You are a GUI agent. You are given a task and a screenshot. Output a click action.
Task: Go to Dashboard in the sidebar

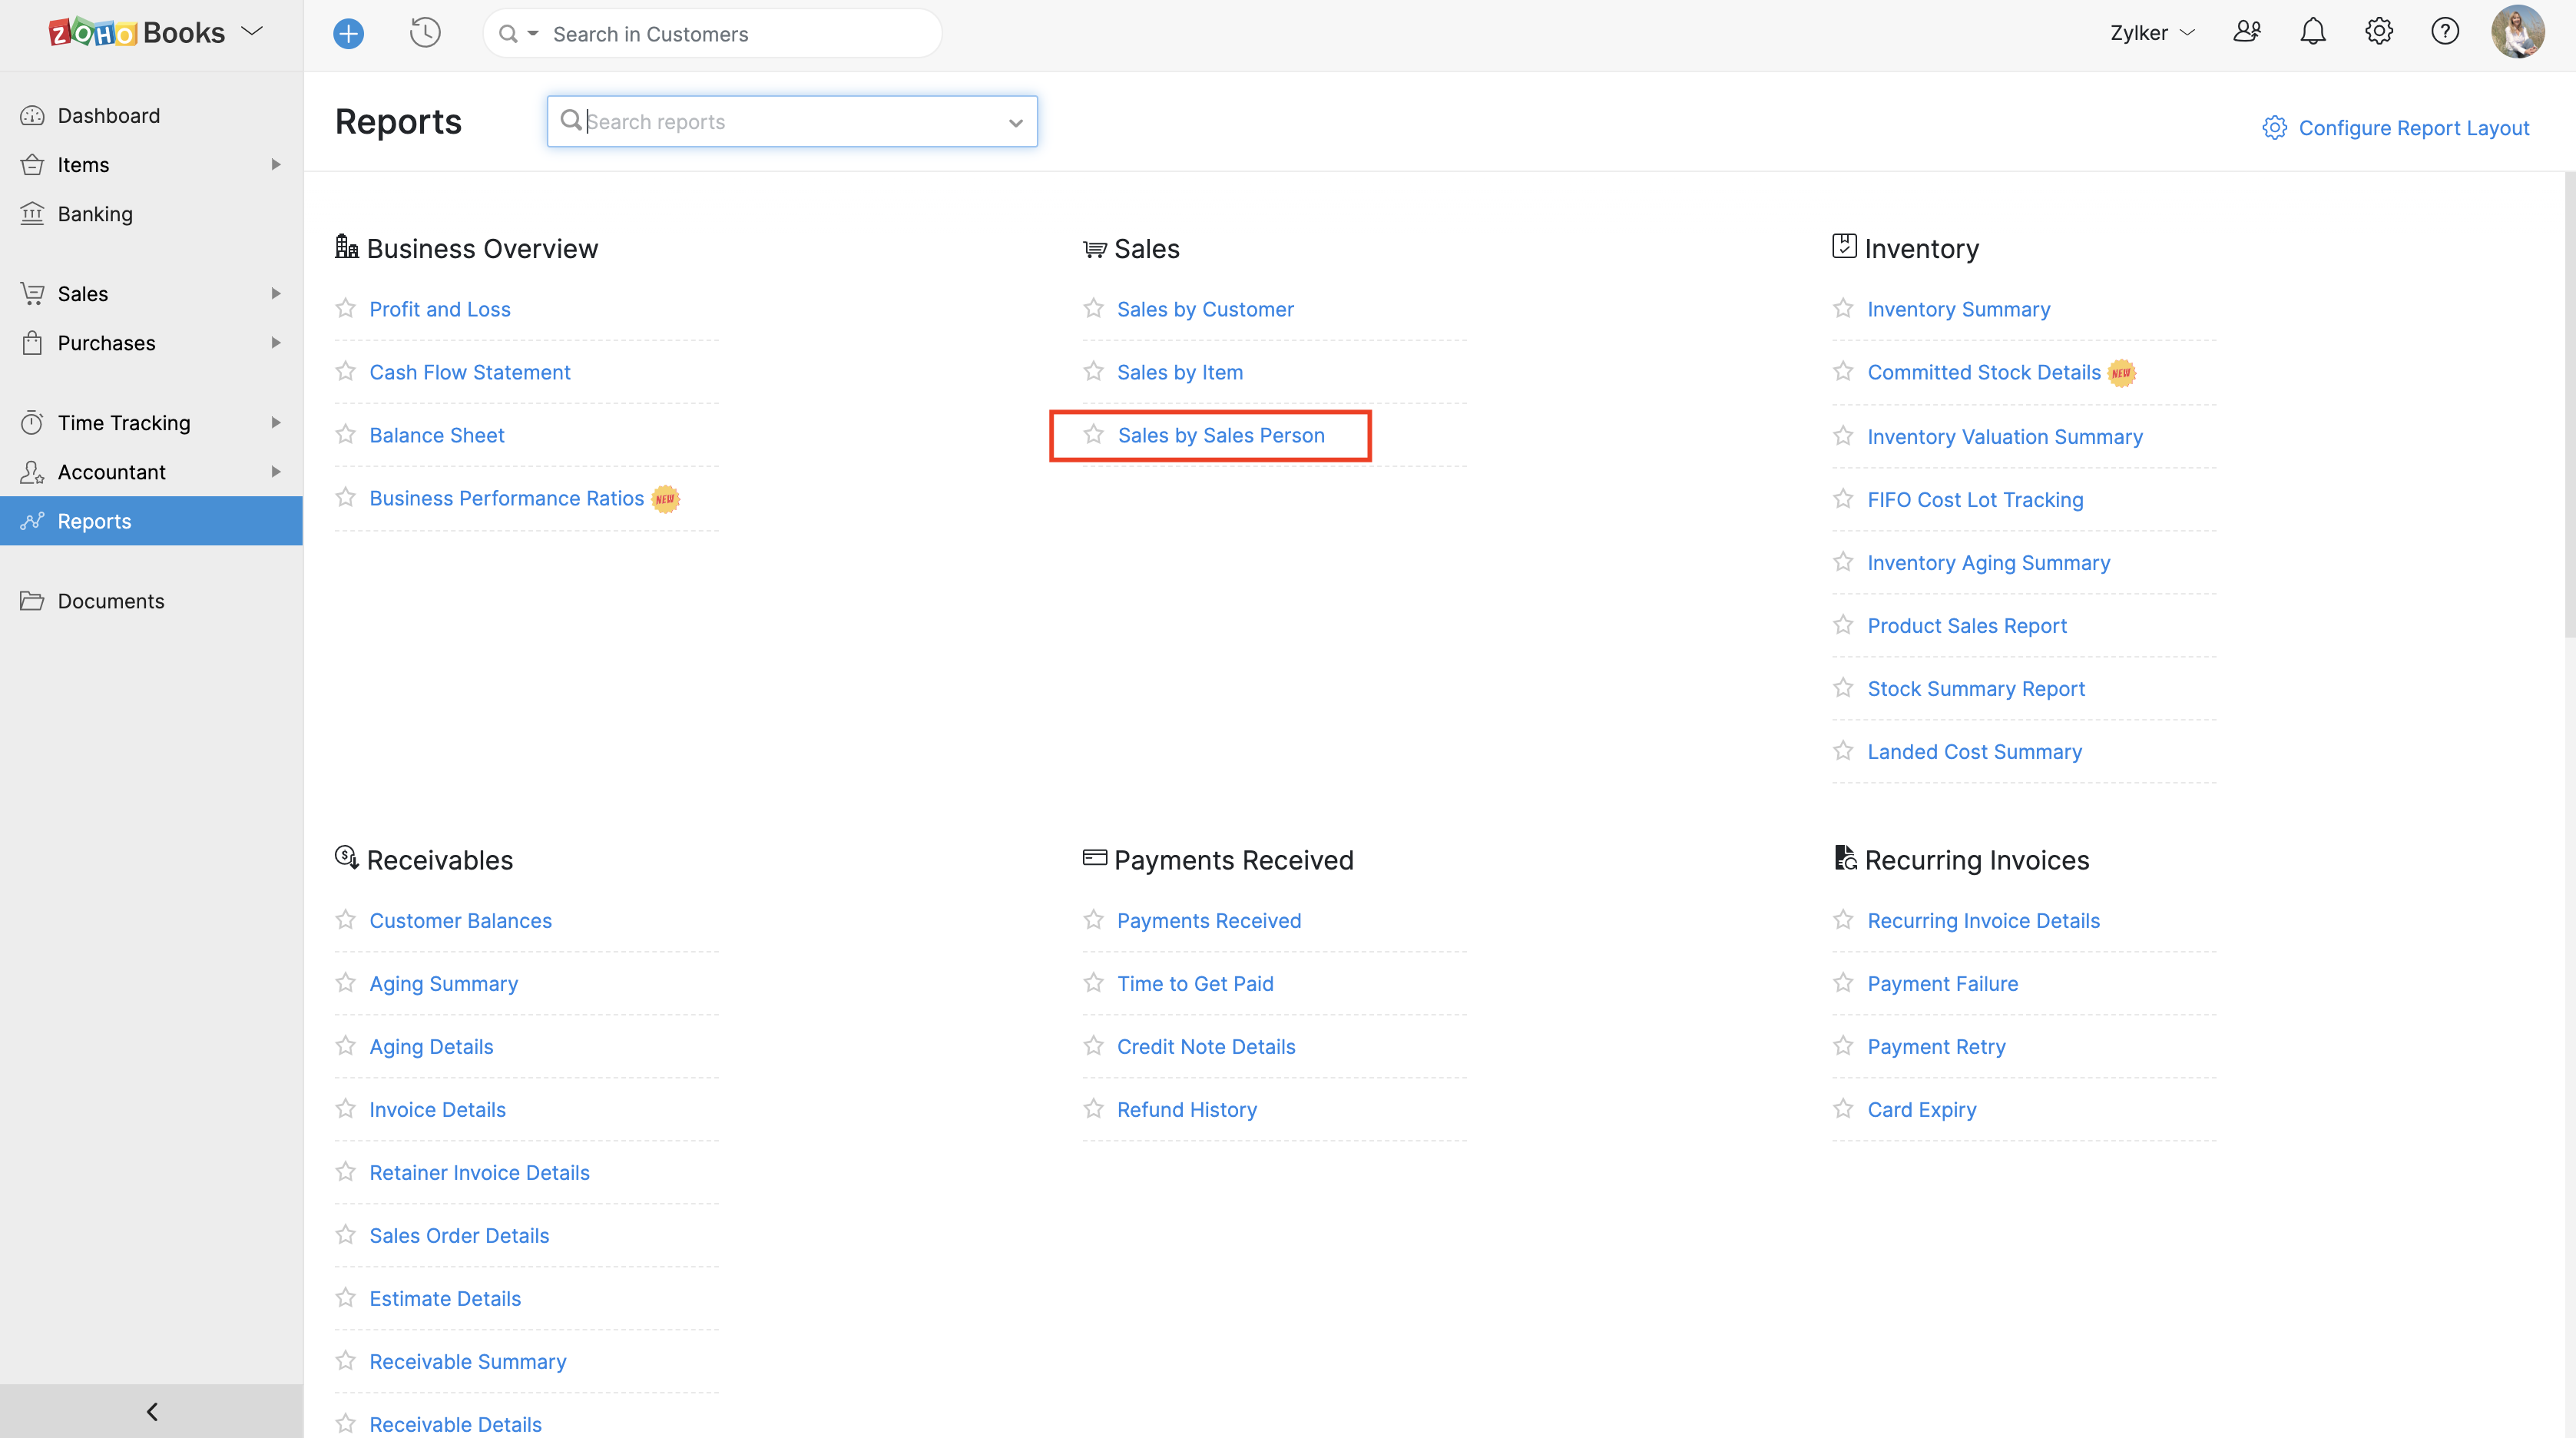click(x=108, y=115)
